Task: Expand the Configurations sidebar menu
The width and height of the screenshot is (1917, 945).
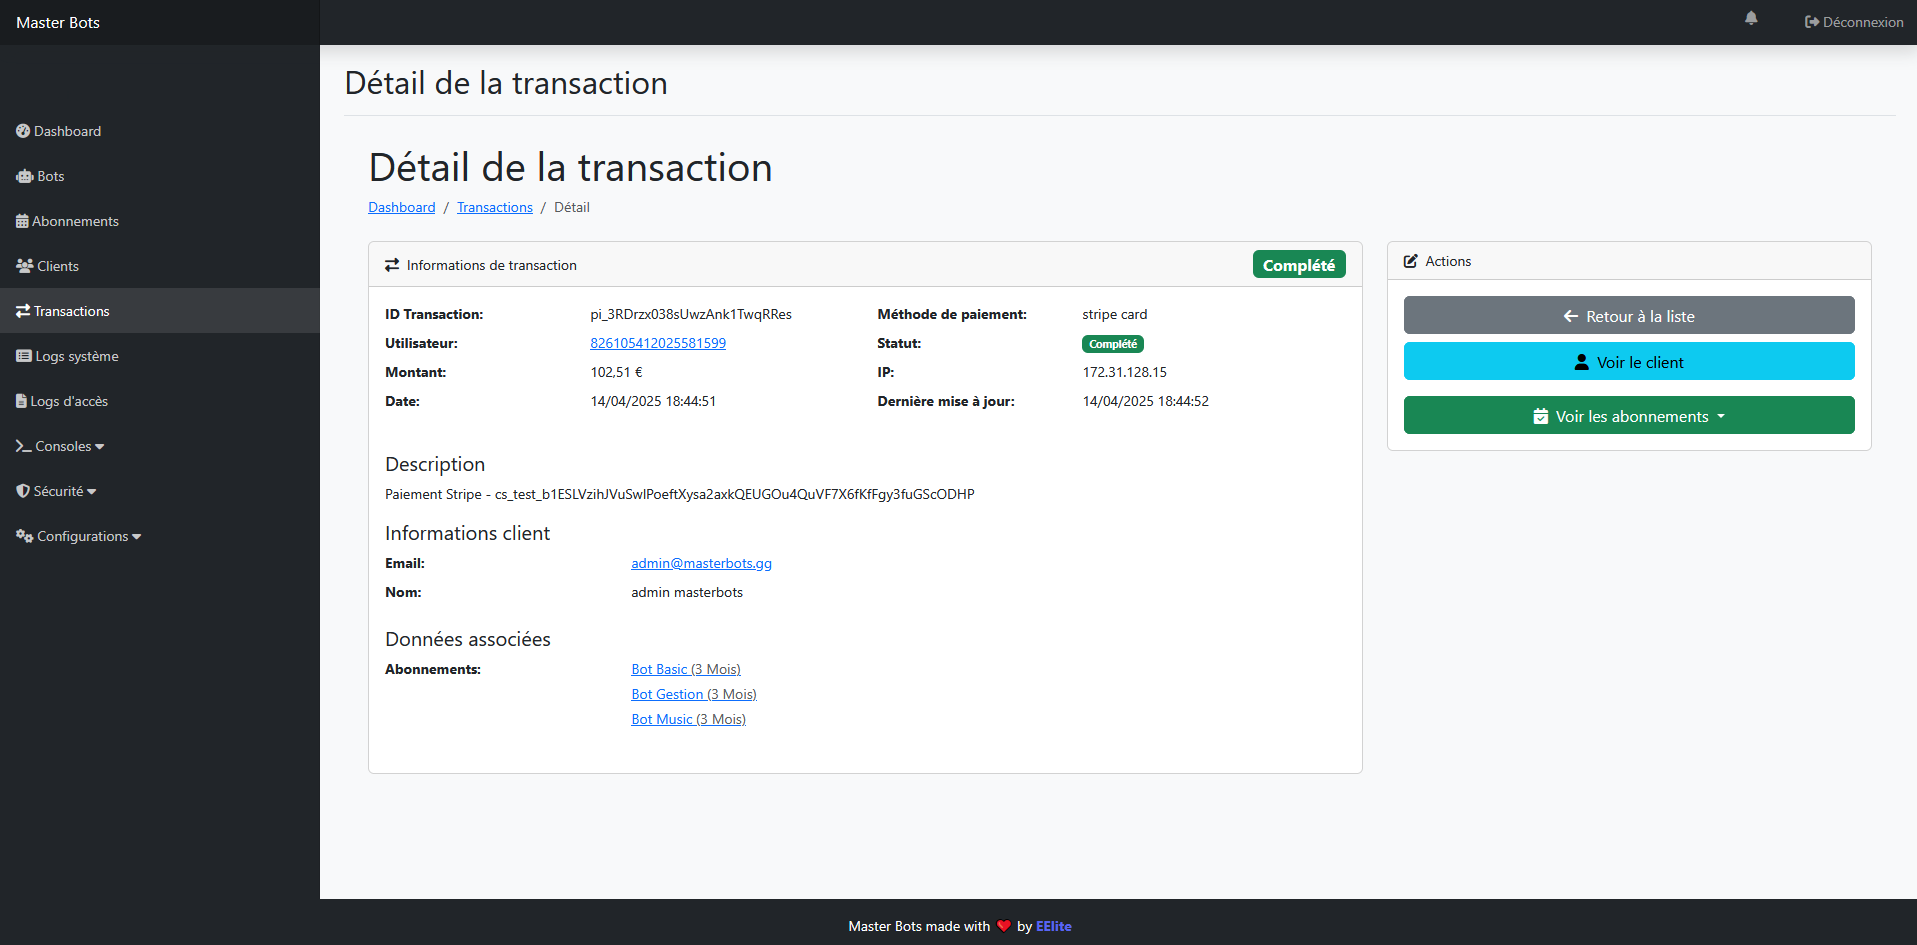Action: tap(78, 536)
